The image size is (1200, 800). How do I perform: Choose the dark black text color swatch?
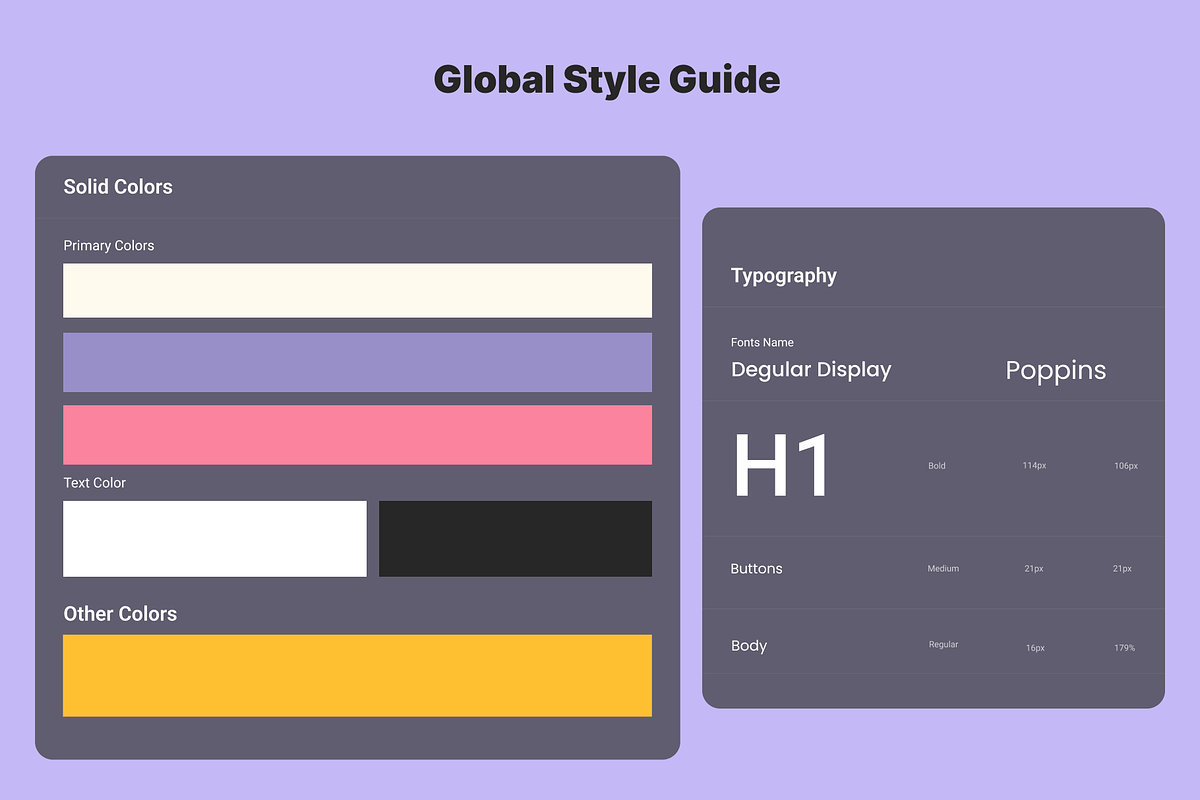coord(515,539)
